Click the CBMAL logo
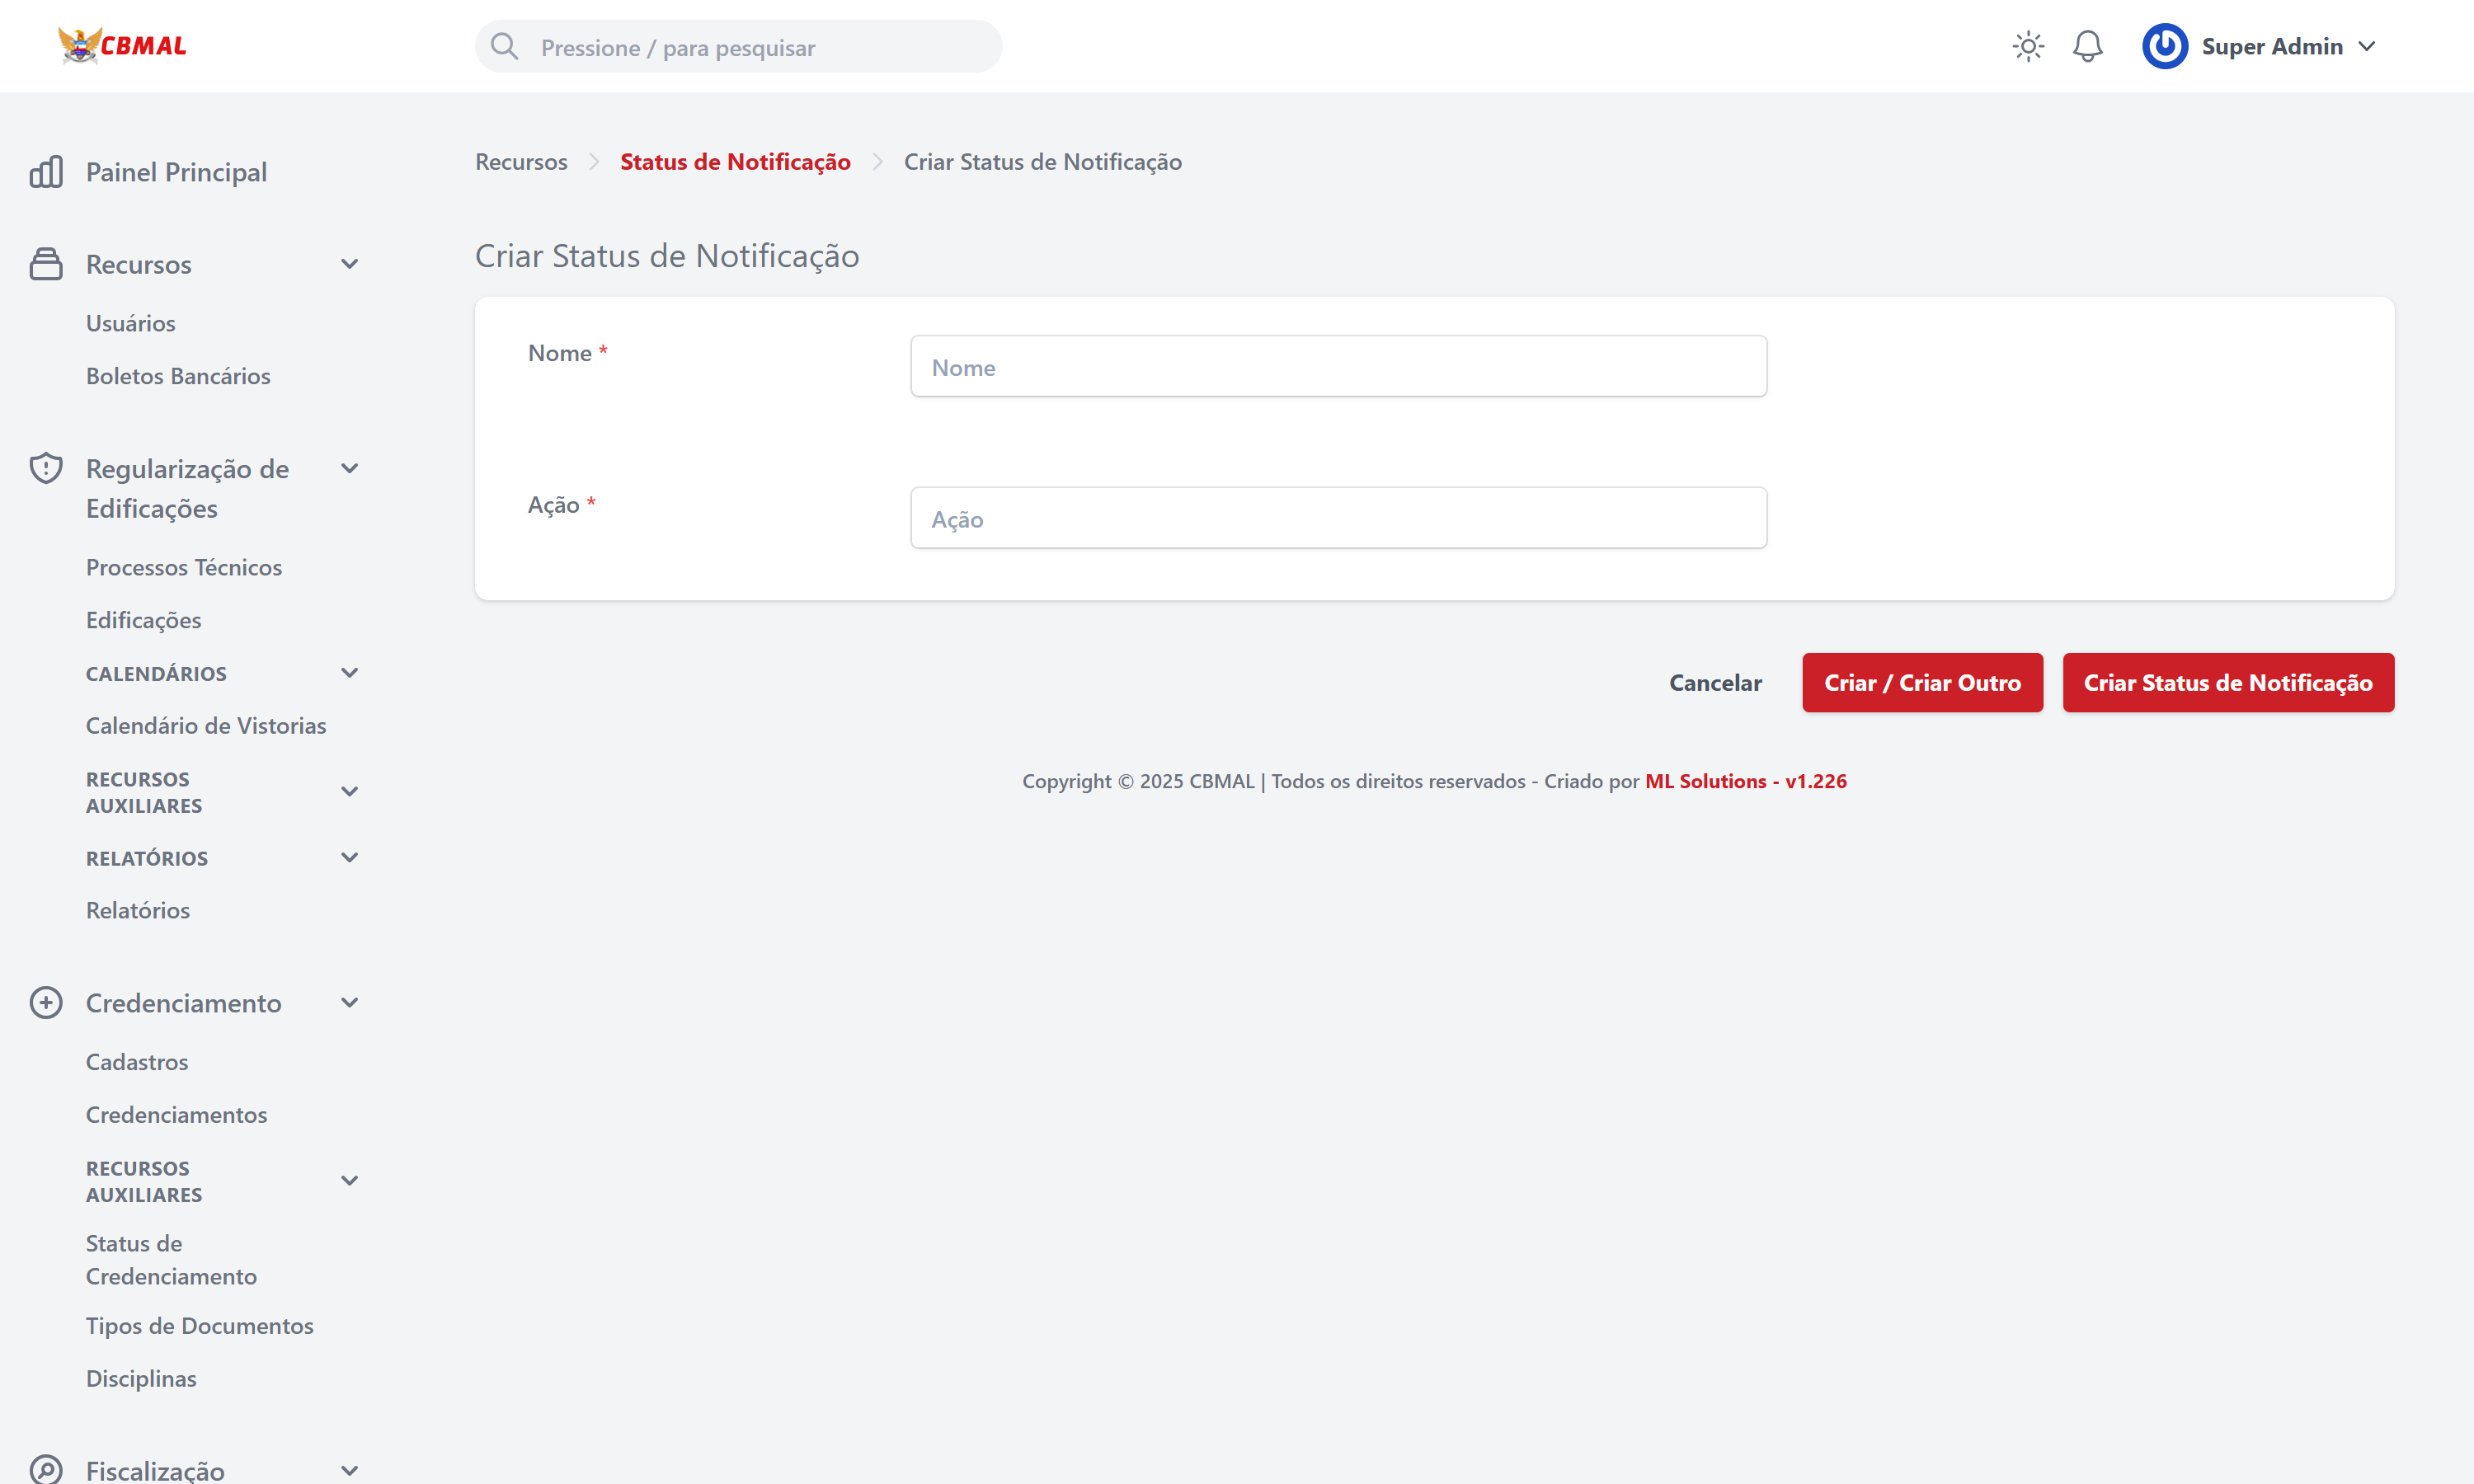2474x1484 pixels. [123, 44]
